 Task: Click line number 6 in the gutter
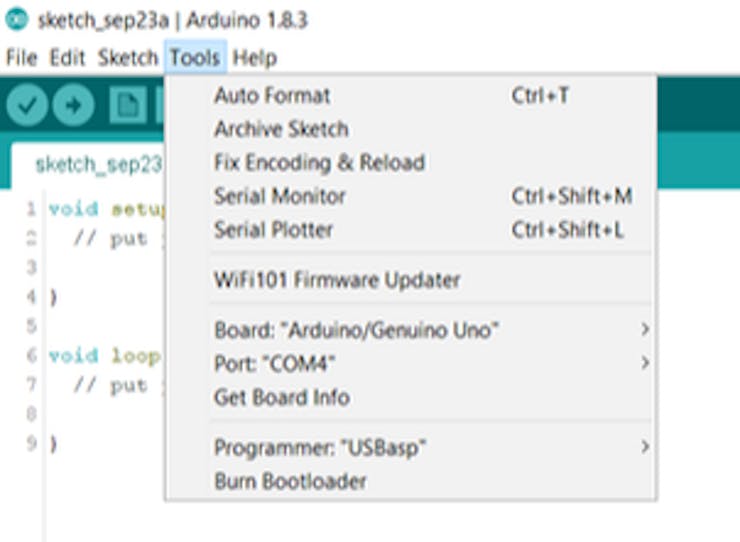click(31, 355)
